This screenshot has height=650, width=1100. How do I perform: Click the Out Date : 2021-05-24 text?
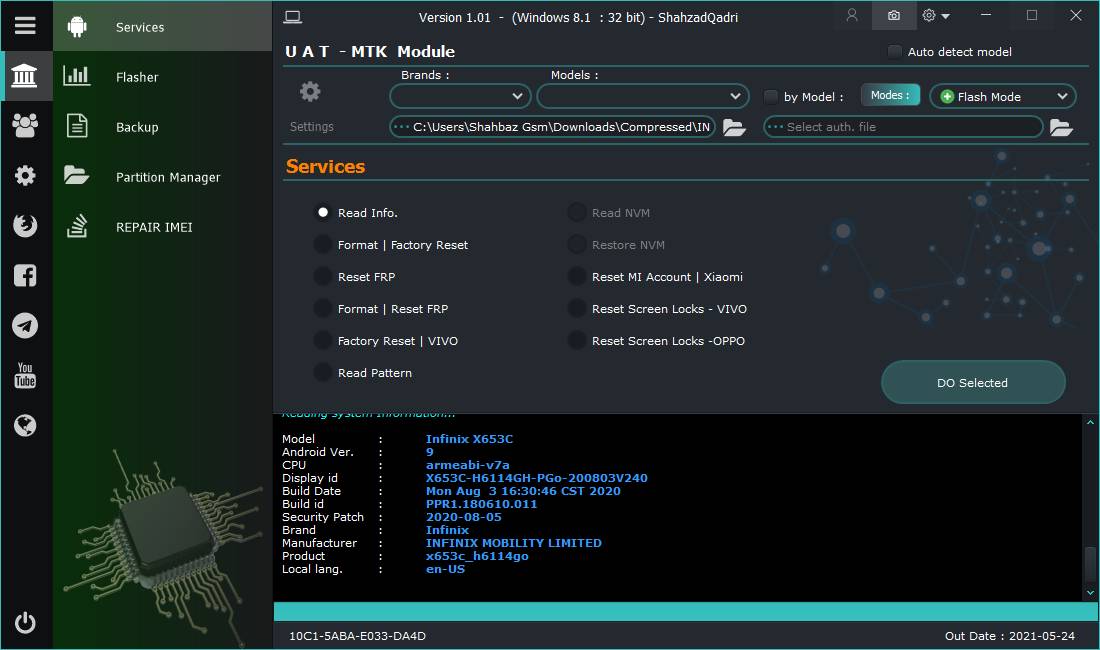[x=1010, y=636]
